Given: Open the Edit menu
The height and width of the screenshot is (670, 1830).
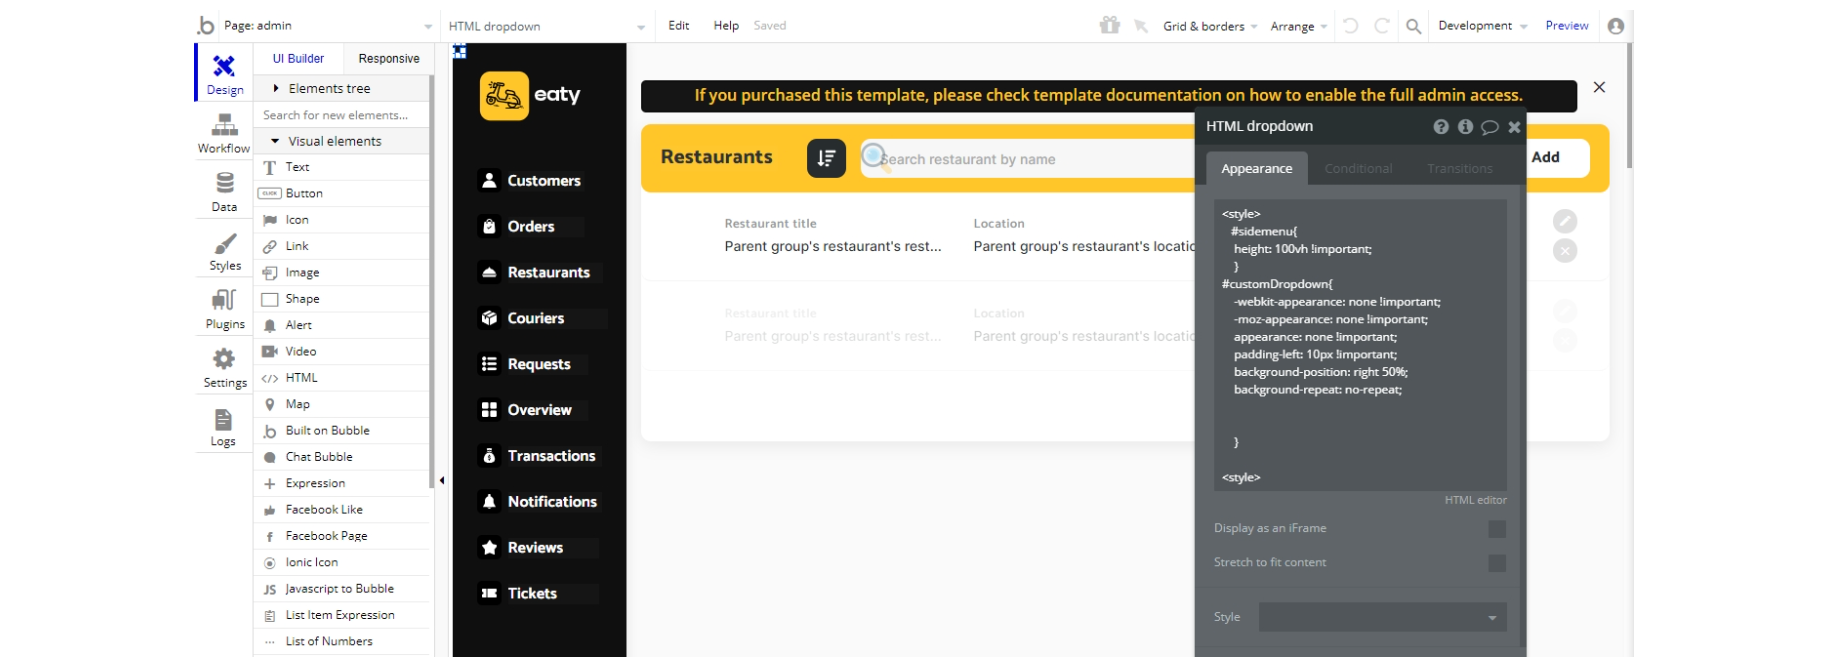Looking at the screenshot, I should click(679, 26).
